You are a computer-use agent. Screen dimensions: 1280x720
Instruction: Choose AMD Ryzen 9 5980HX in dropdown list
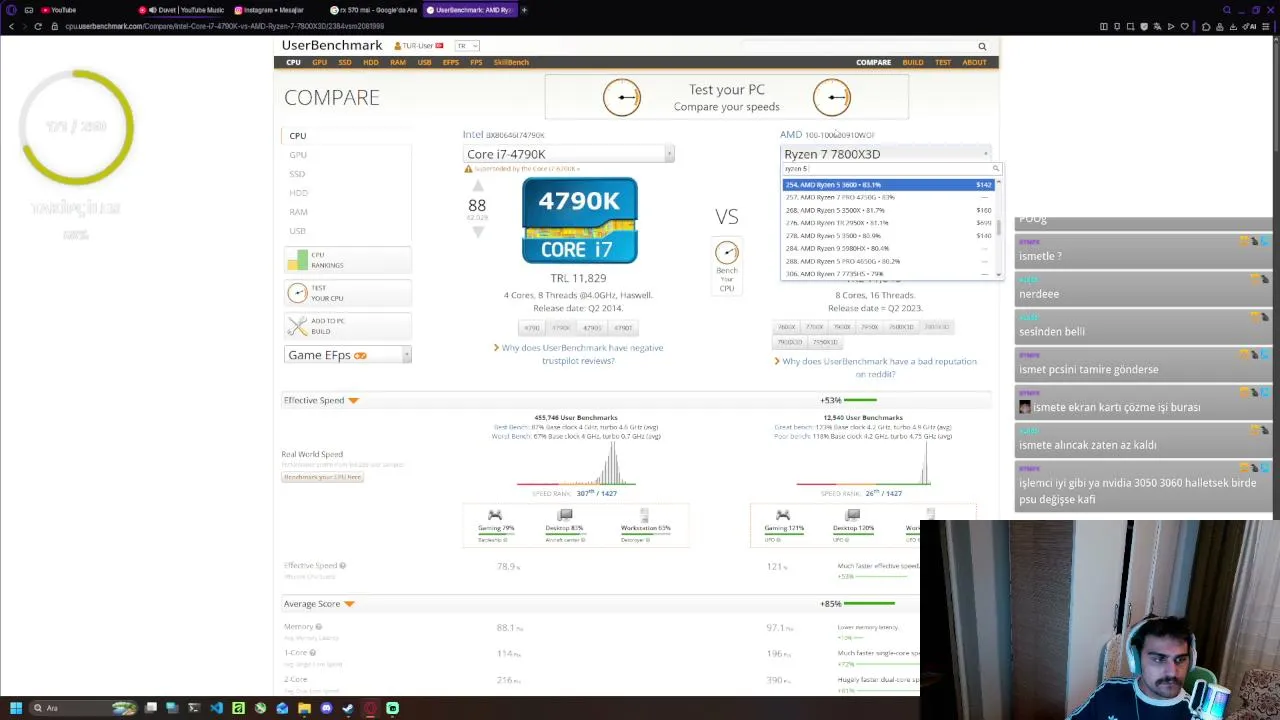point(888,248)
